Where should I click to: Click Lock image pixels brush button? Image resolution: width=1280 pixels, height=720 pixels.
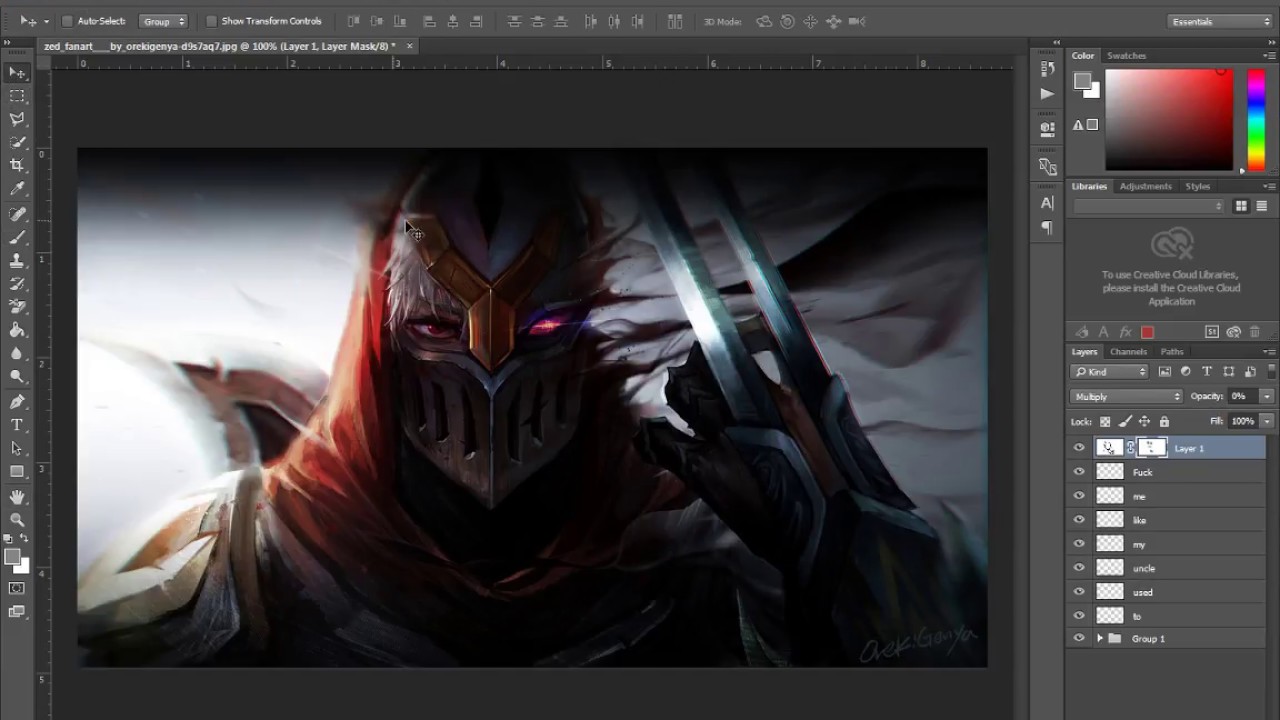tap(1125, 421)
